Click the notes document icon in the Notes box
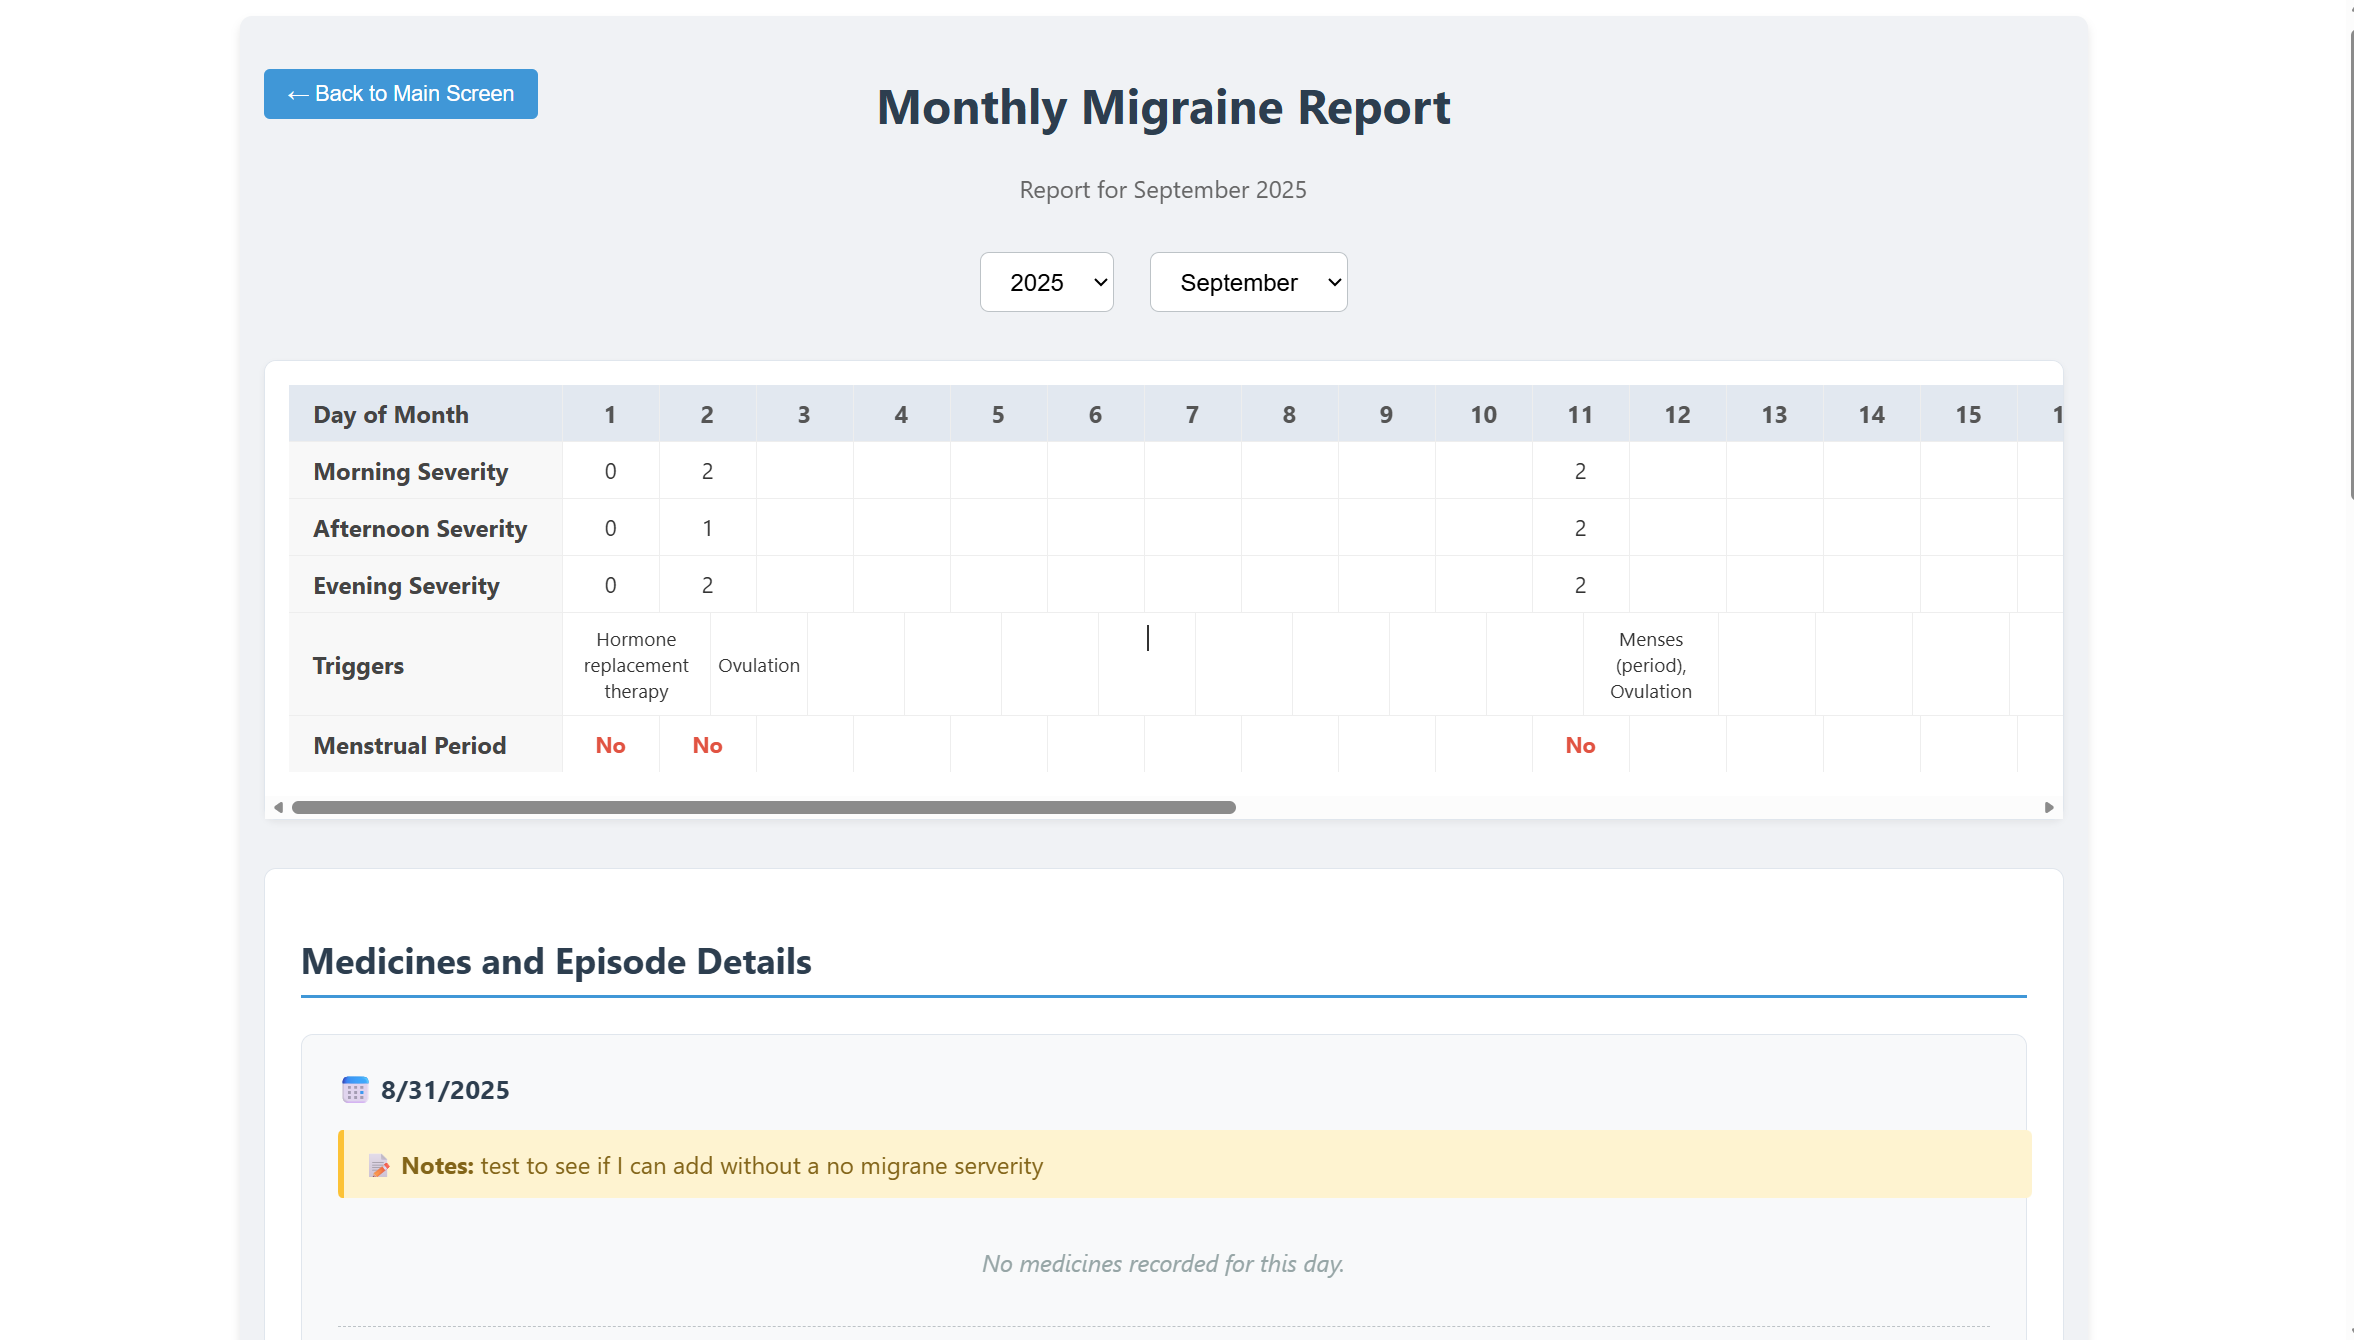 pos(379,1165)
